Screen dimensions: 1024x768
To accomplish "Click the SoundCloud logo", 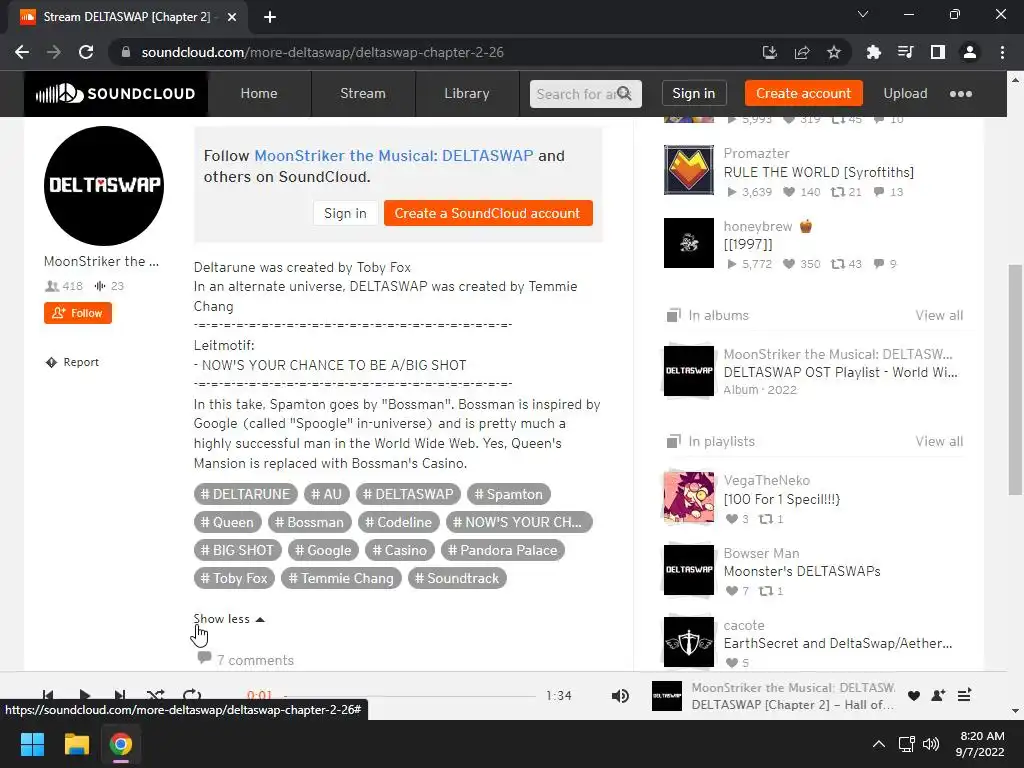I will [x=116, y=93].
